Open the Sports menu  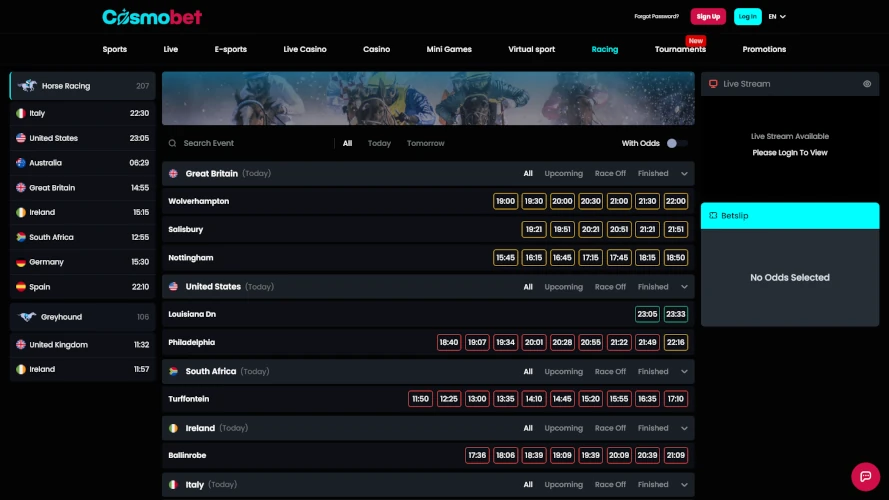pyautogui.click(x=115, y=49)
